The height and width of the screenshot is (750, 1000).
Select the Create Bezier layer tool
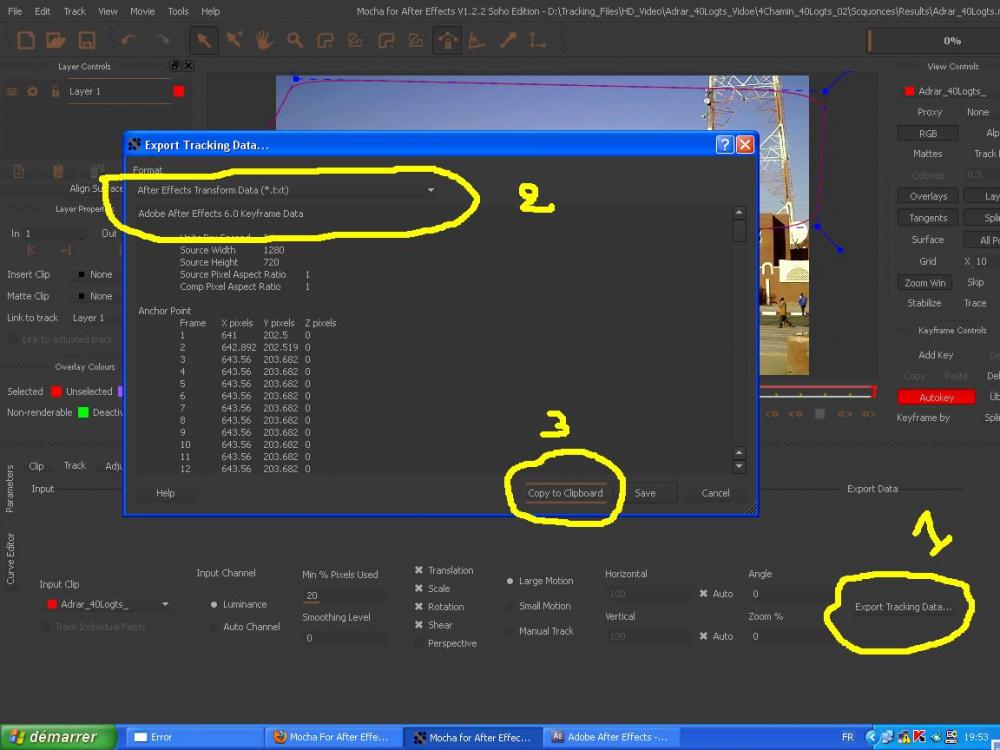(x=386, y=41)
